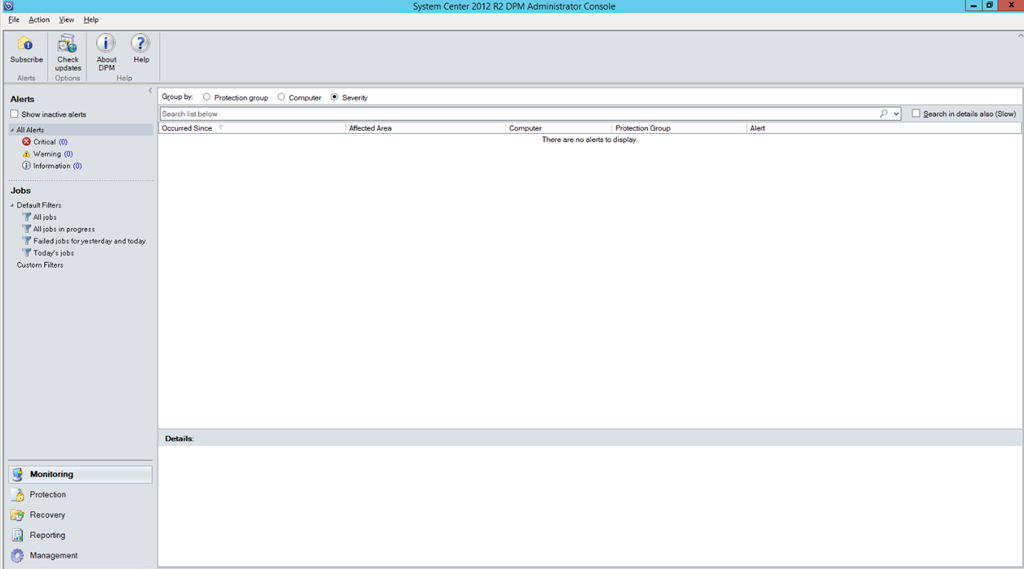Go to the Management workspace
Image resolution: width=1024 pixels, height=569 pixels.
click(x=53, y=555)
